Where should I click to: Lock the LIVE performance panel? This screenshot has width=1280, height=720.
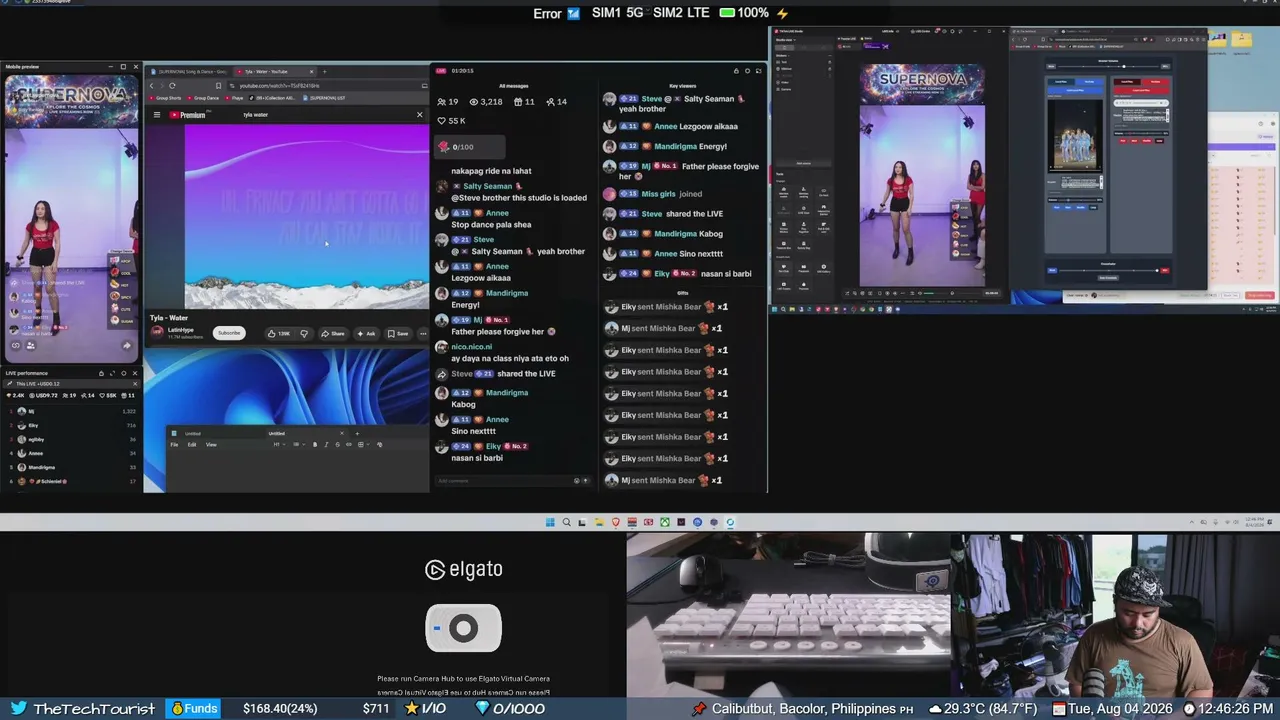tap(101, 373)
